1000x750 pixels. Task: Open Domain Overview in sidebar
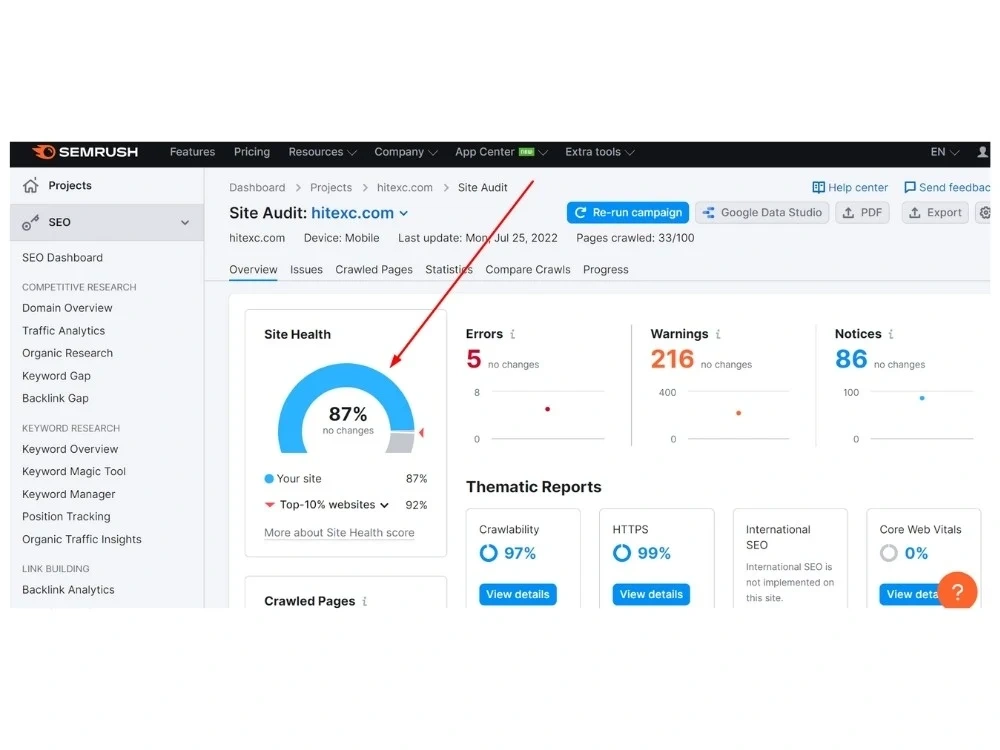(x=67, y=308)
